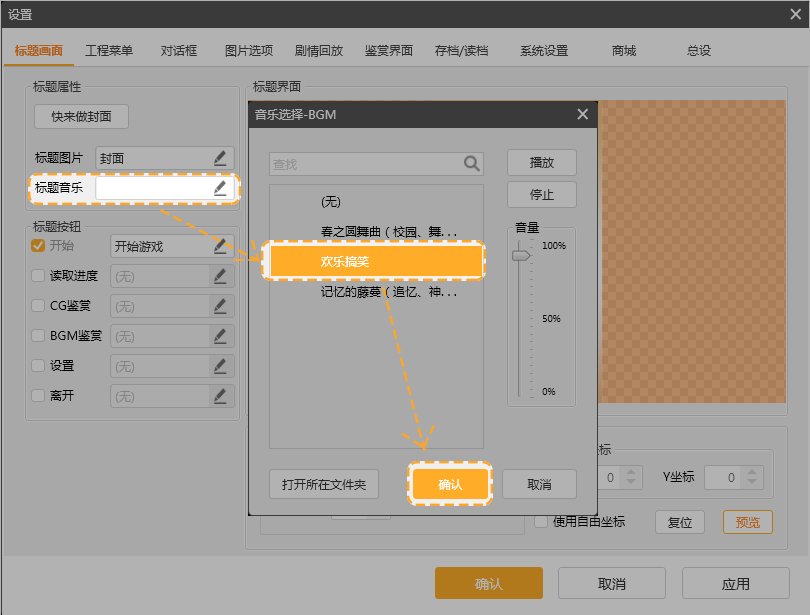Click the 音量 volume slider handle
This screenshot has width=810, height=615.
tap(521, 256)
